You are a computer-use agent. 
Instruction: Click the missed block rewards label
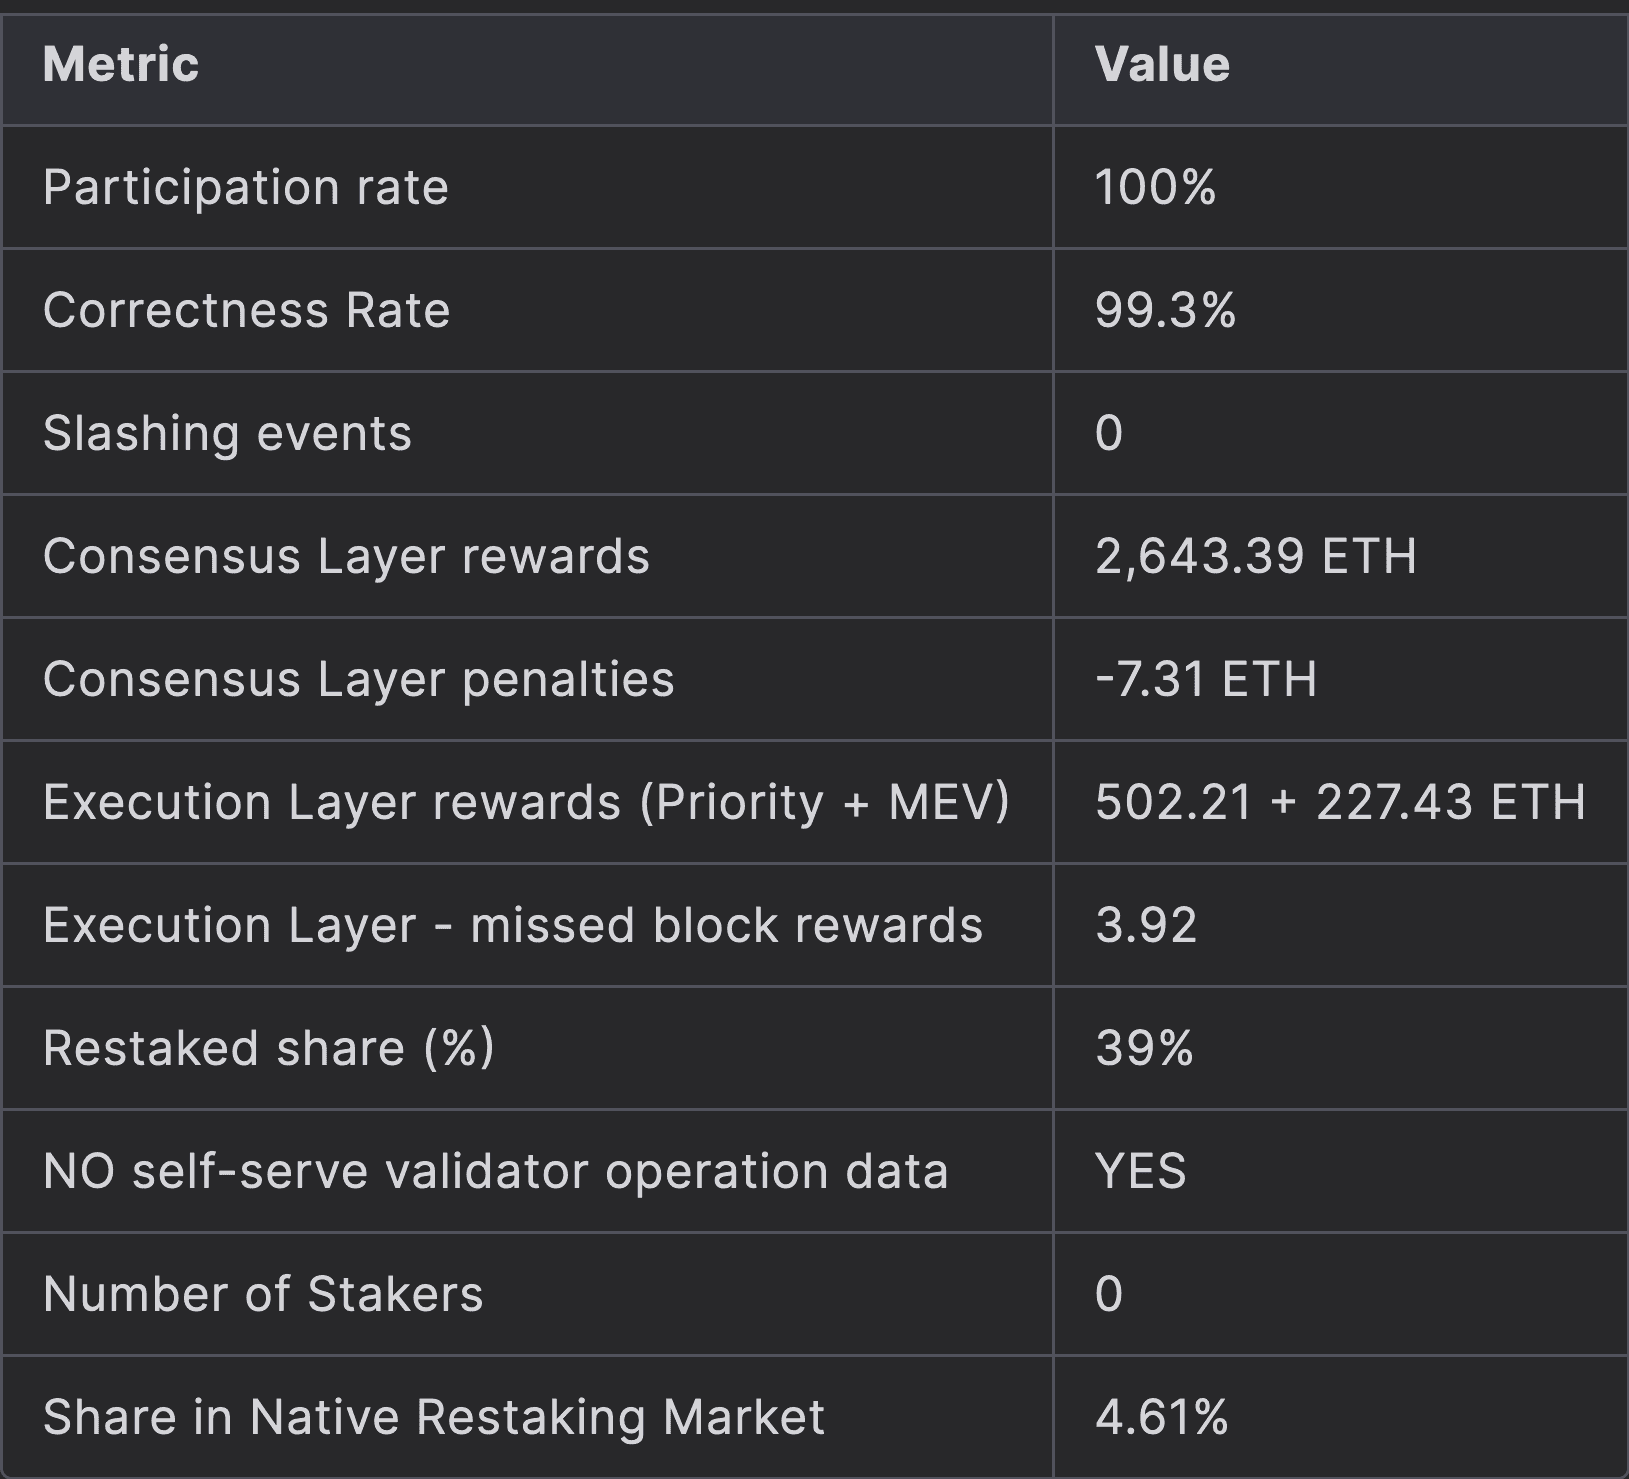pyautogui.click(x=513, y=926)
